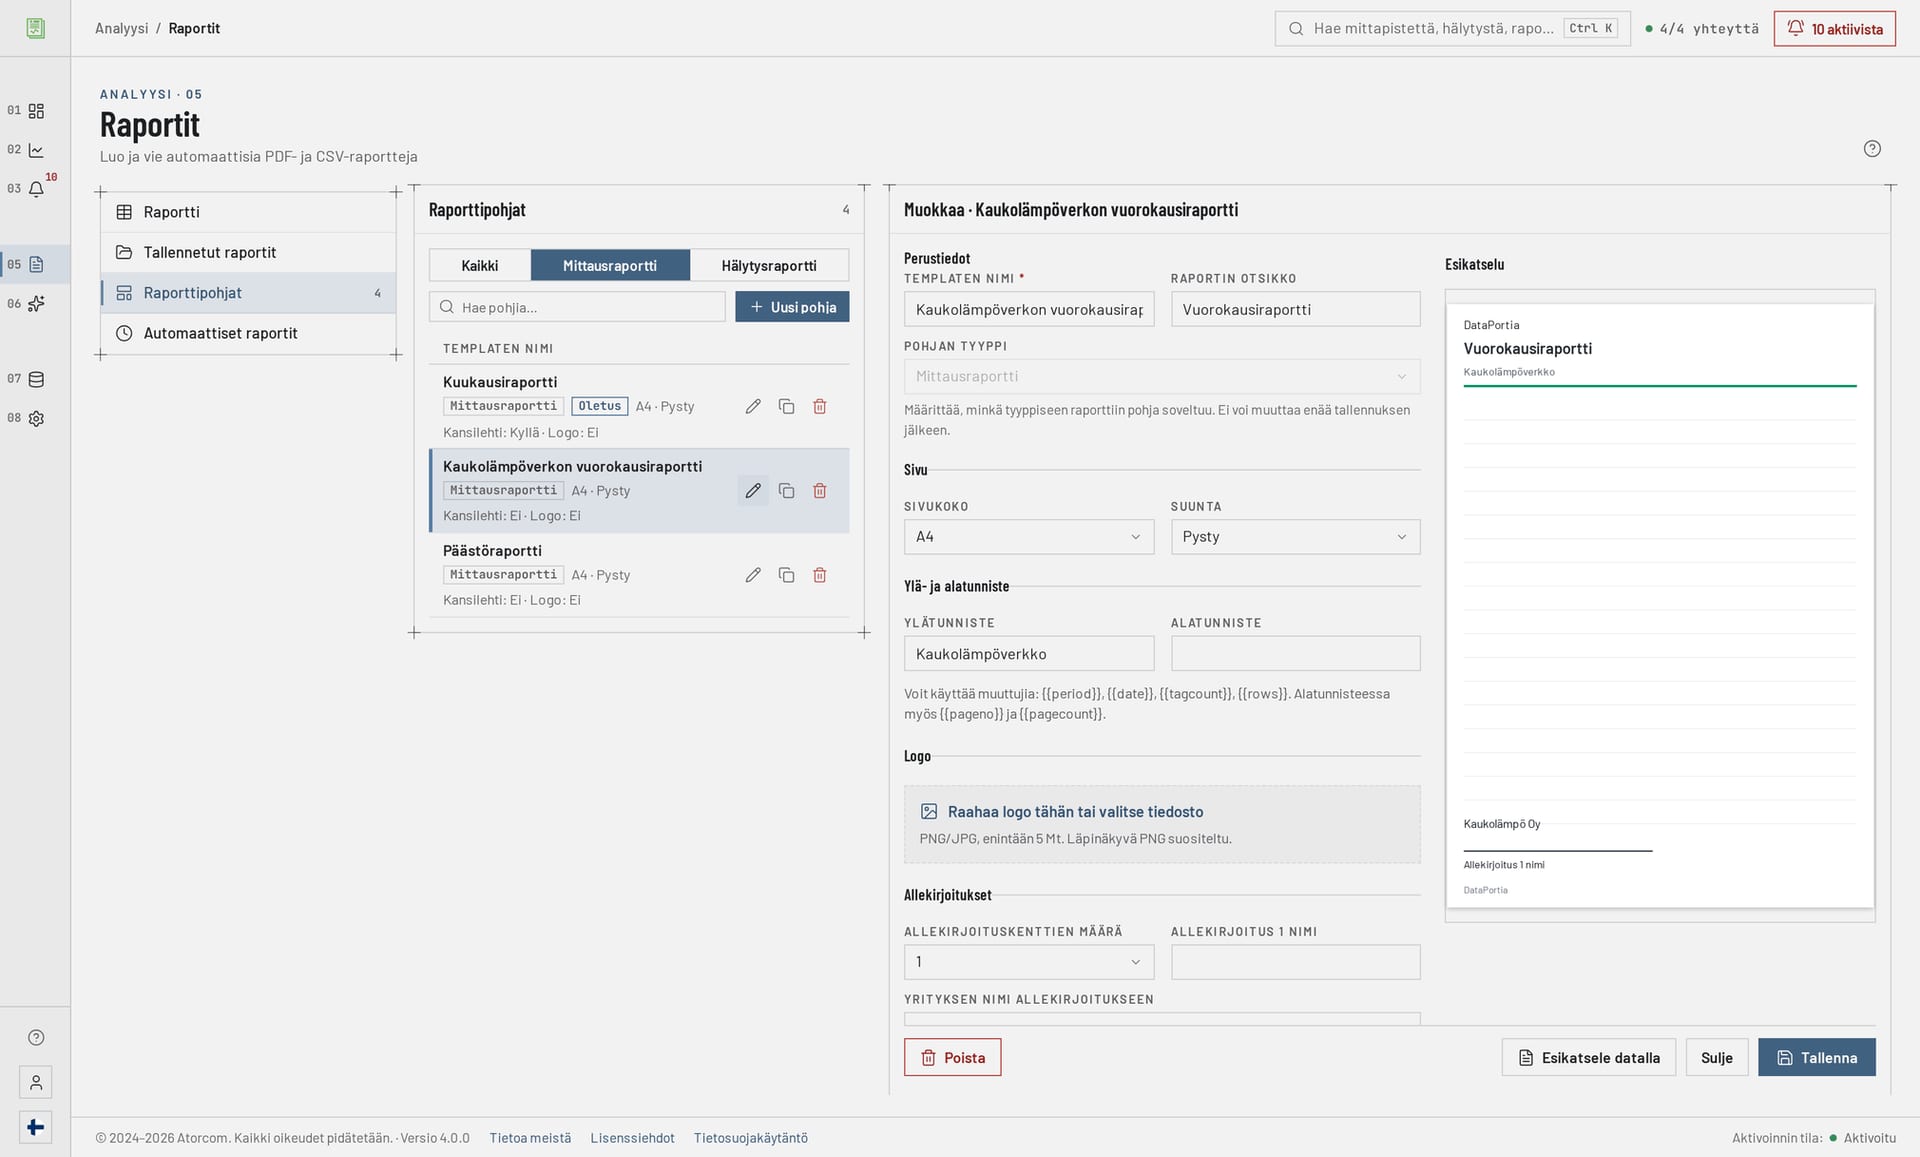This screenshot has height=1157, width=1920.
Task: Open the trends chart icon in sidebar
Action: coord(36,150)
